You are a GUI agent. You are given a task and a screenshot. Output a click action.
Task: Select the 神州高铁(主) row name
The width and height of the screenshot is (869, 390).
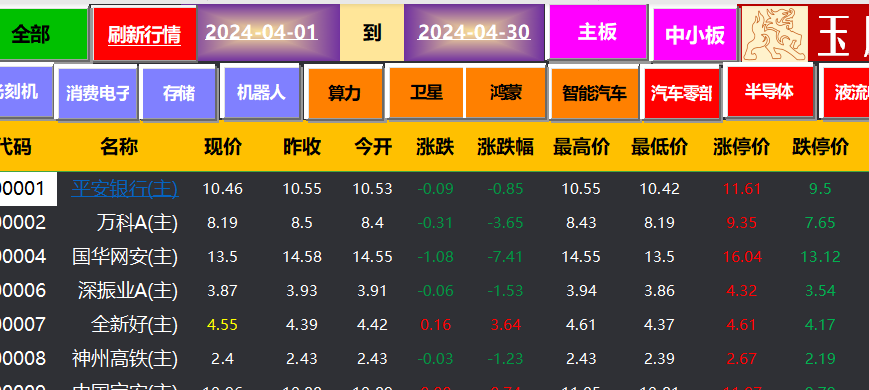(125, 358)
